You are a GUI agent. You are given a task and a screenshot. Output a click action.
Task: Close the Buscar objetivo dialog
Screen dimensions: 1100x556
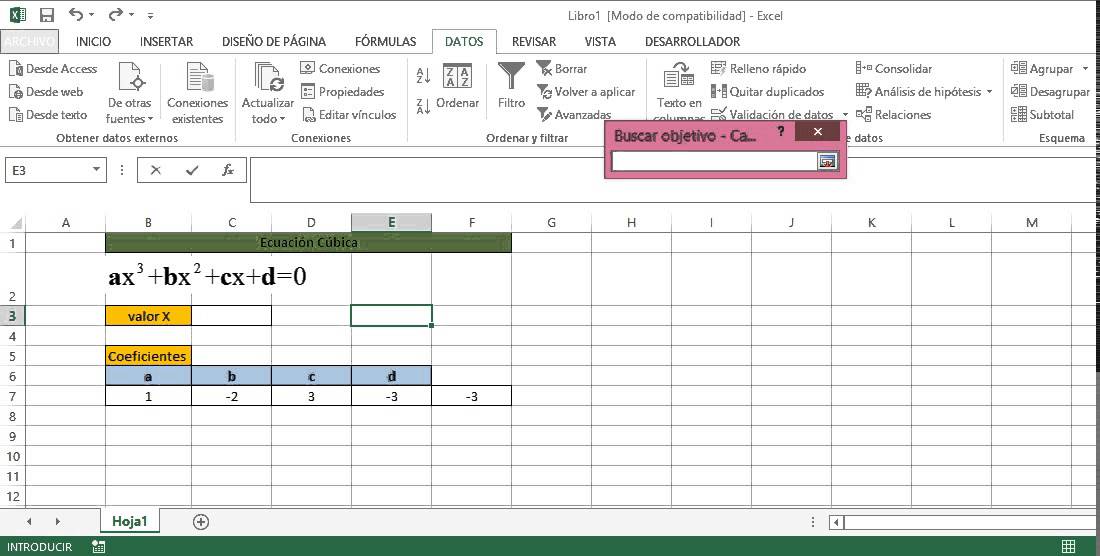(817, 131)
